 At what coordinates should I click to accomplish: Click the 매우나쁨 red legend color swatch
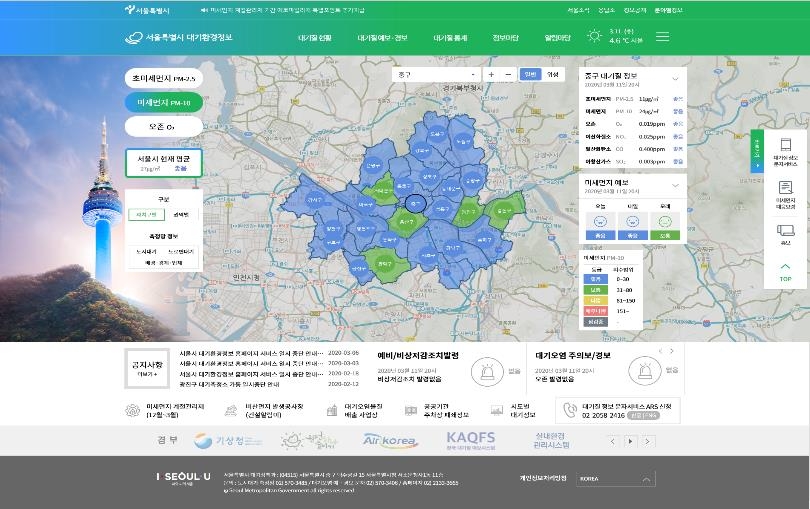point(595,311)
